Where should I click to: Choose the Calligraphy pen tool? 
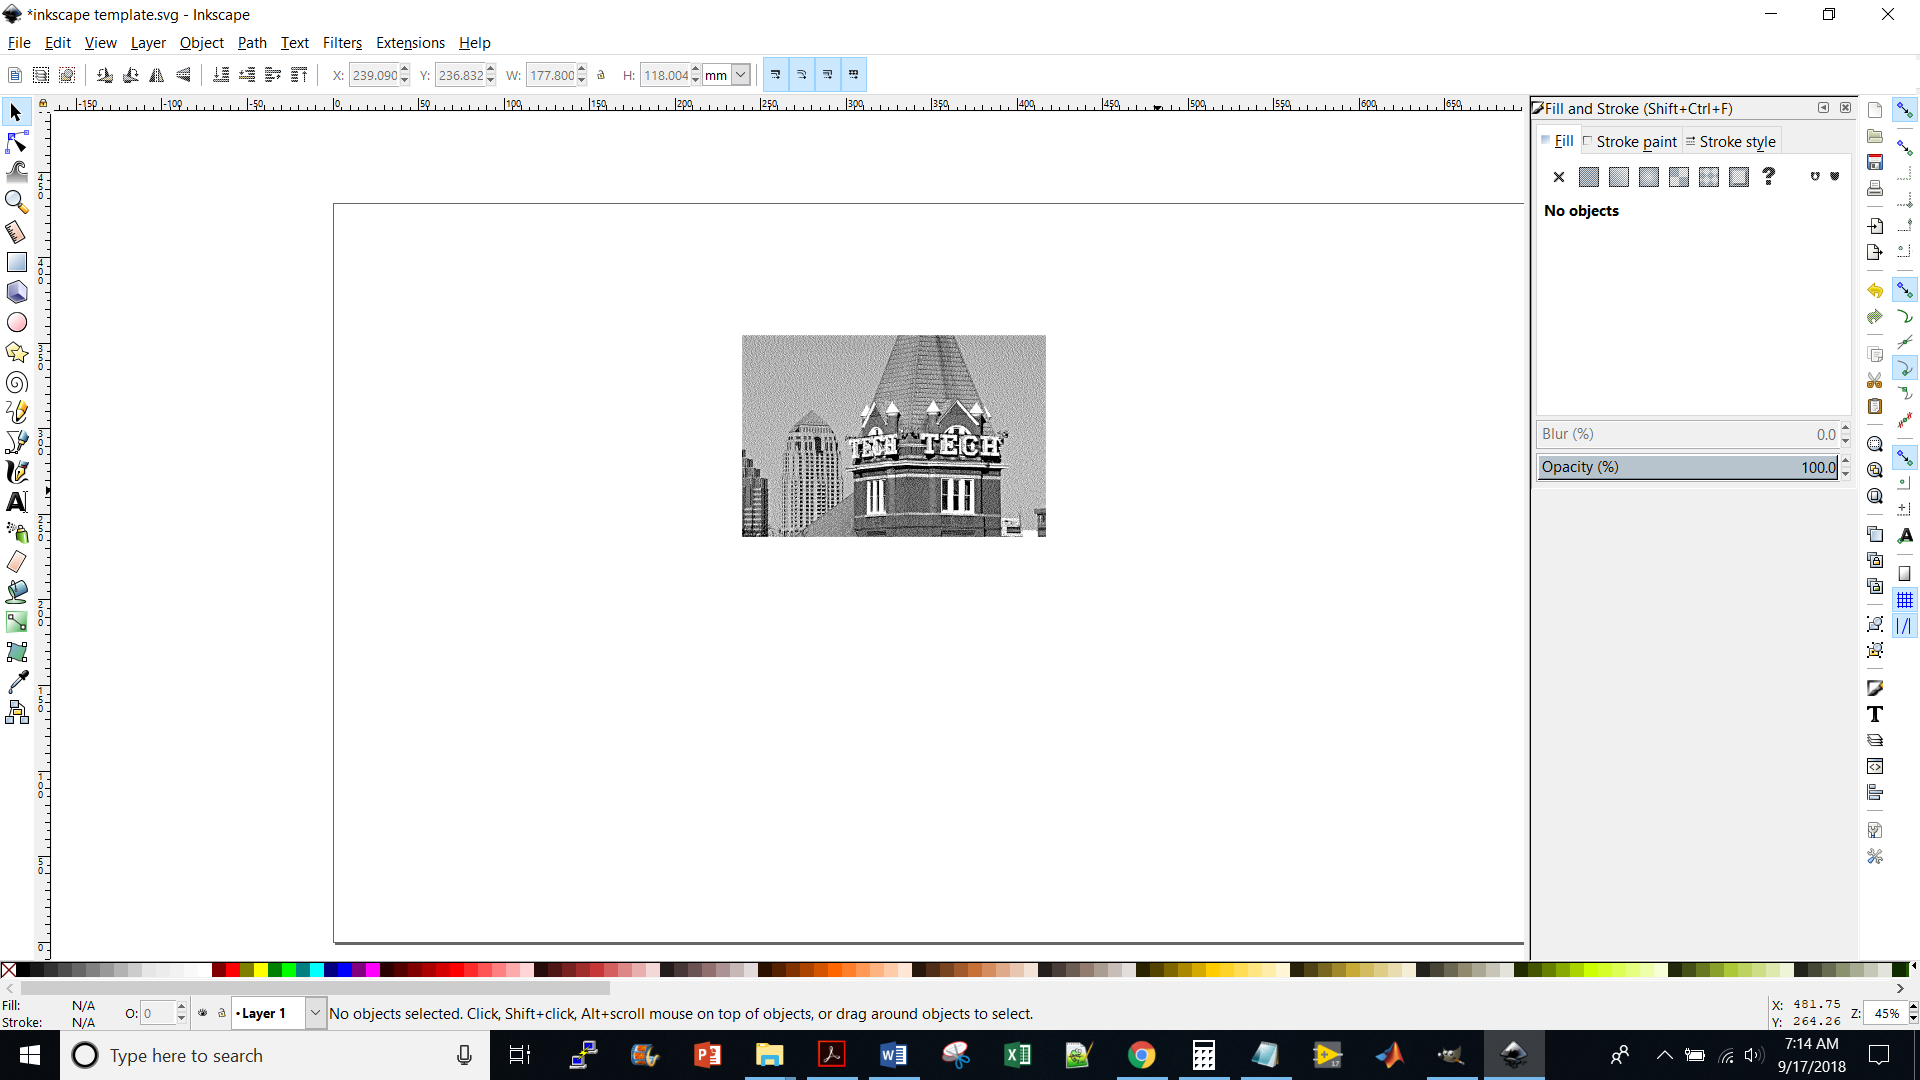16,472
